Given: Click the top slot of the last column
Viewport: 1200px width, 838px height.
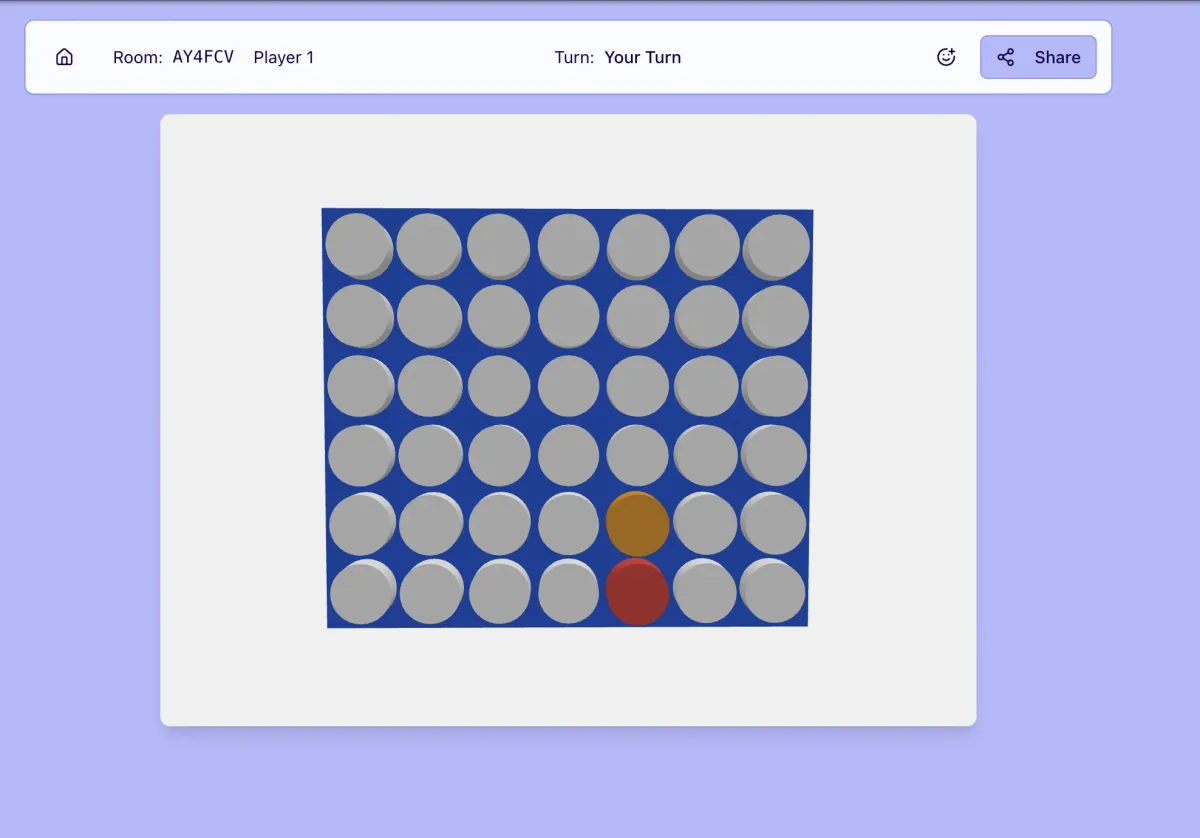Looking at the screenshot, I should [777, 246].
